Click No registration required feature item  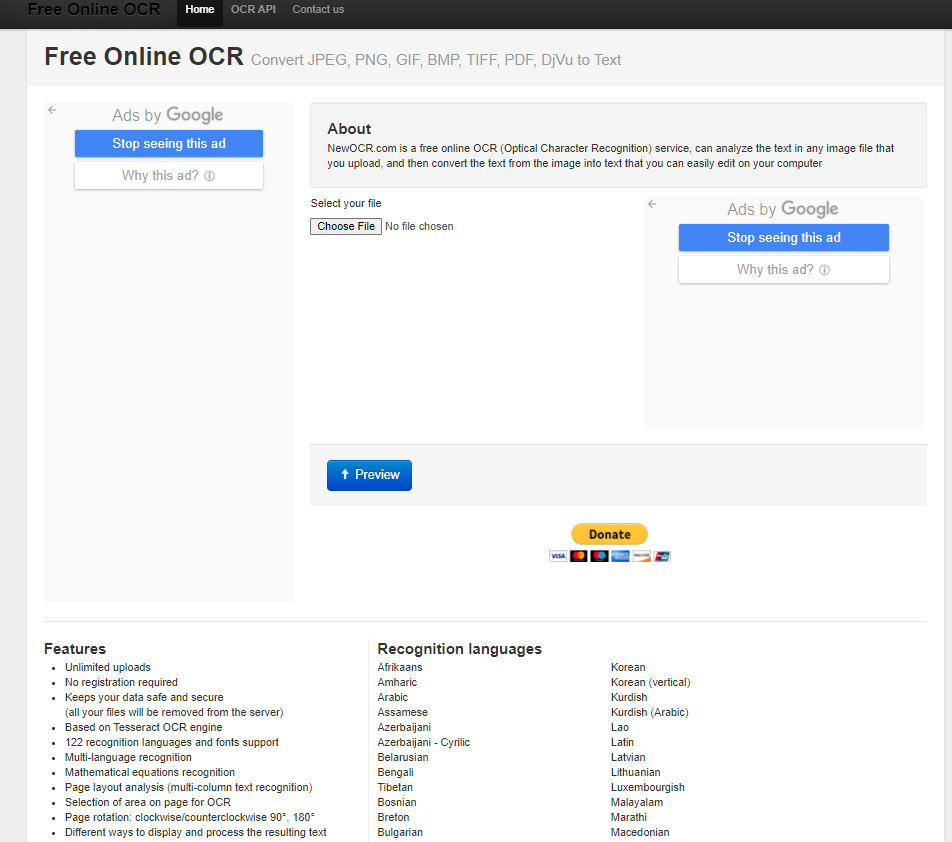point(121,682)
